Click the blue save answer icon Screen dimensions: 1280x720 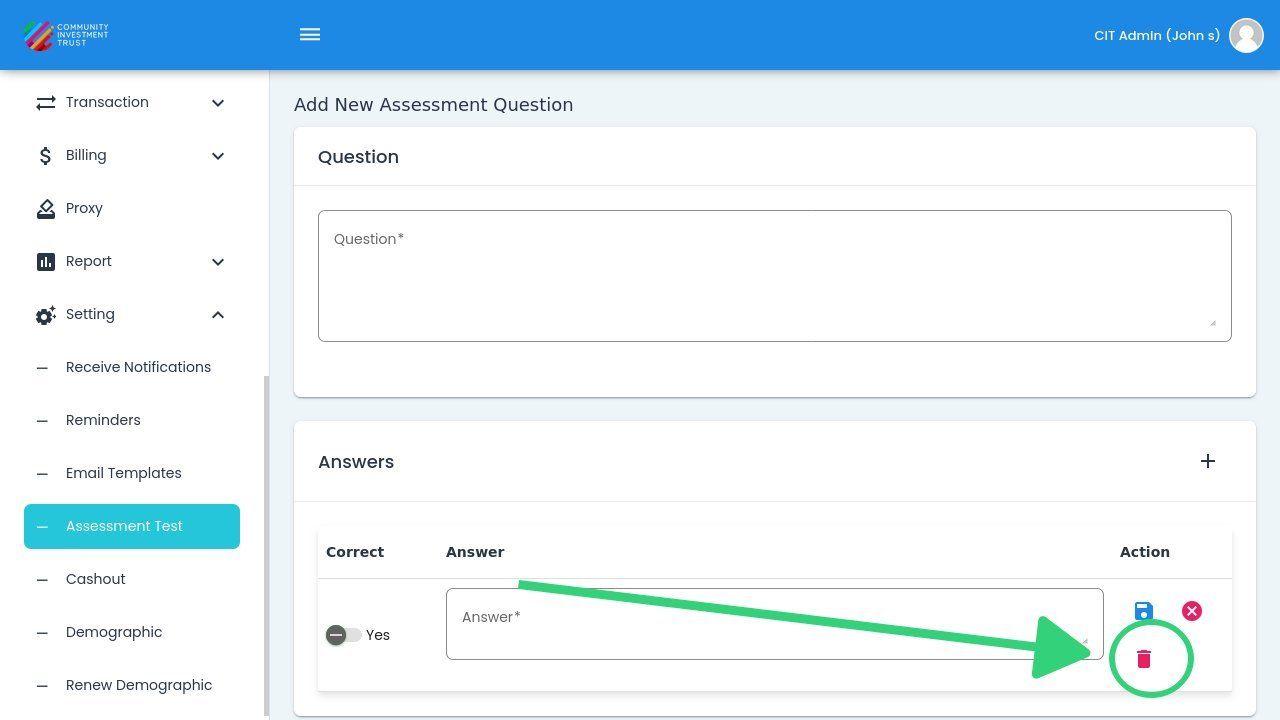pos(1144,611)
